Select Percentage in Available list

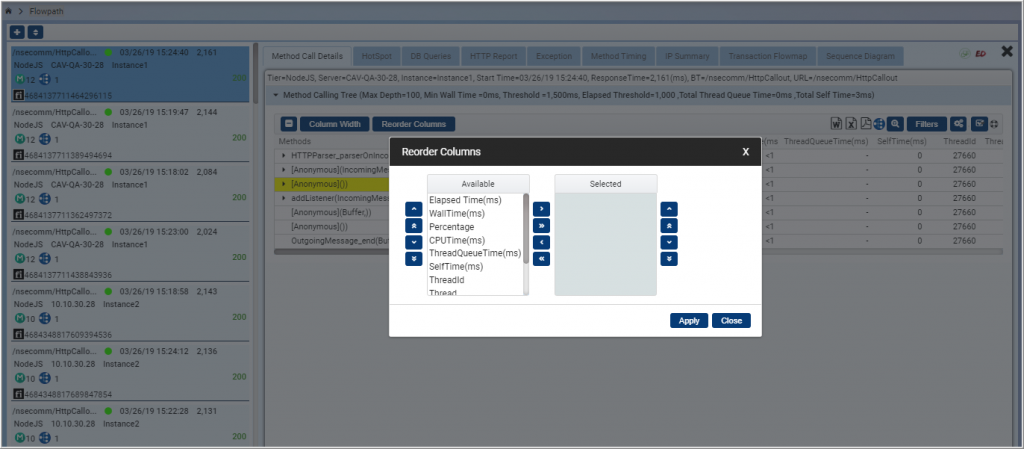tap(475, 226)
